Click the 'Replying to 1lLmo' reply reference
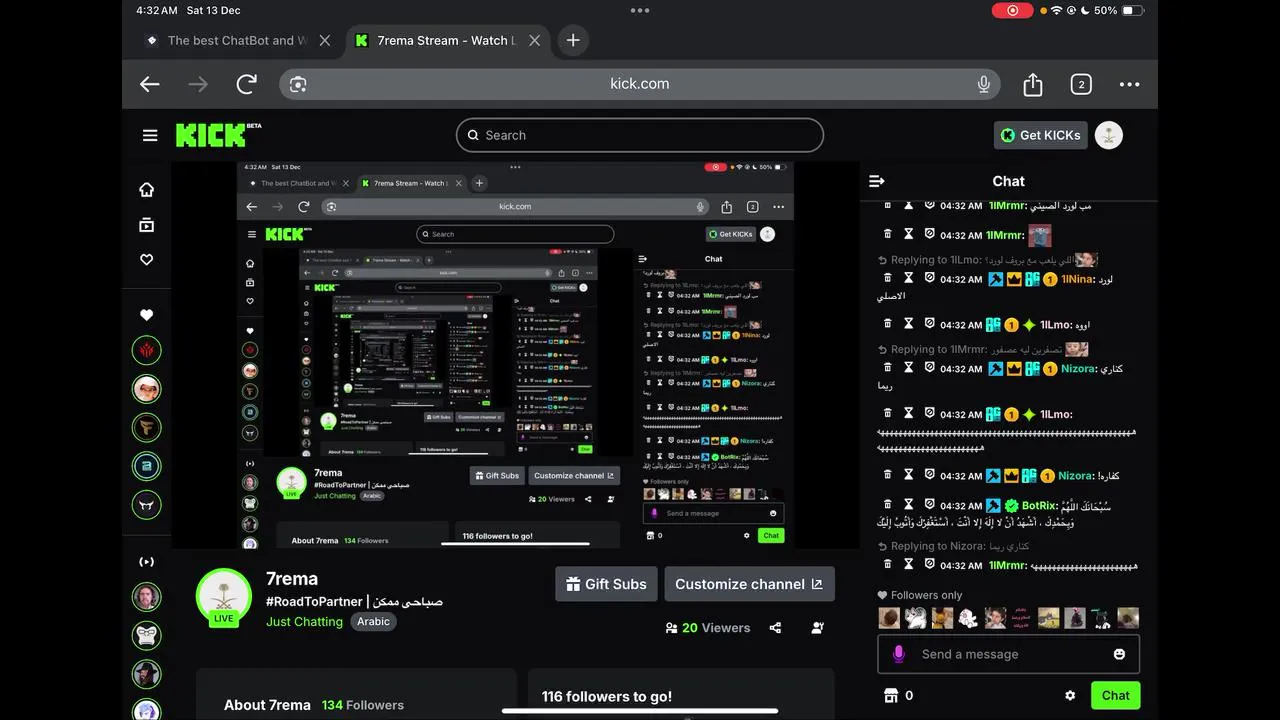The width and height of the screenshot is (1280, 720). tap(987, 260)
